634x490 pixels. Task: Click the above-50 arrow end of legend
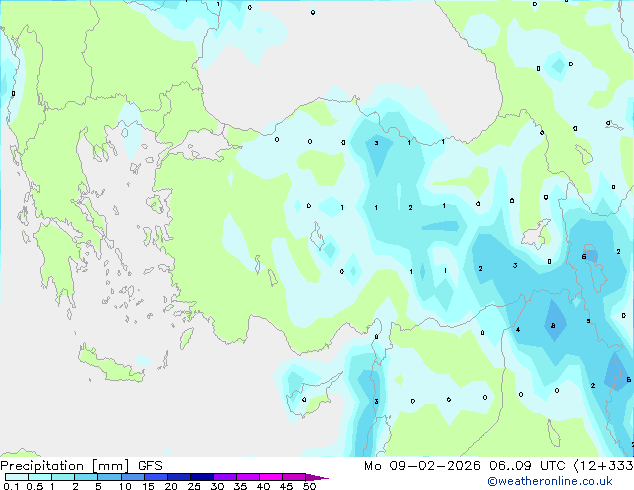pyautogui.click(x=317, y=477)
